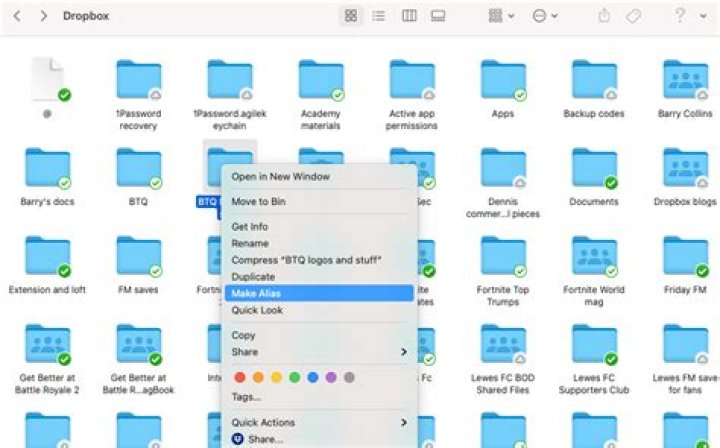The width and height of the screenshot is (720, 448).
Task: Apply the red tag color
Action: [240, 377]
